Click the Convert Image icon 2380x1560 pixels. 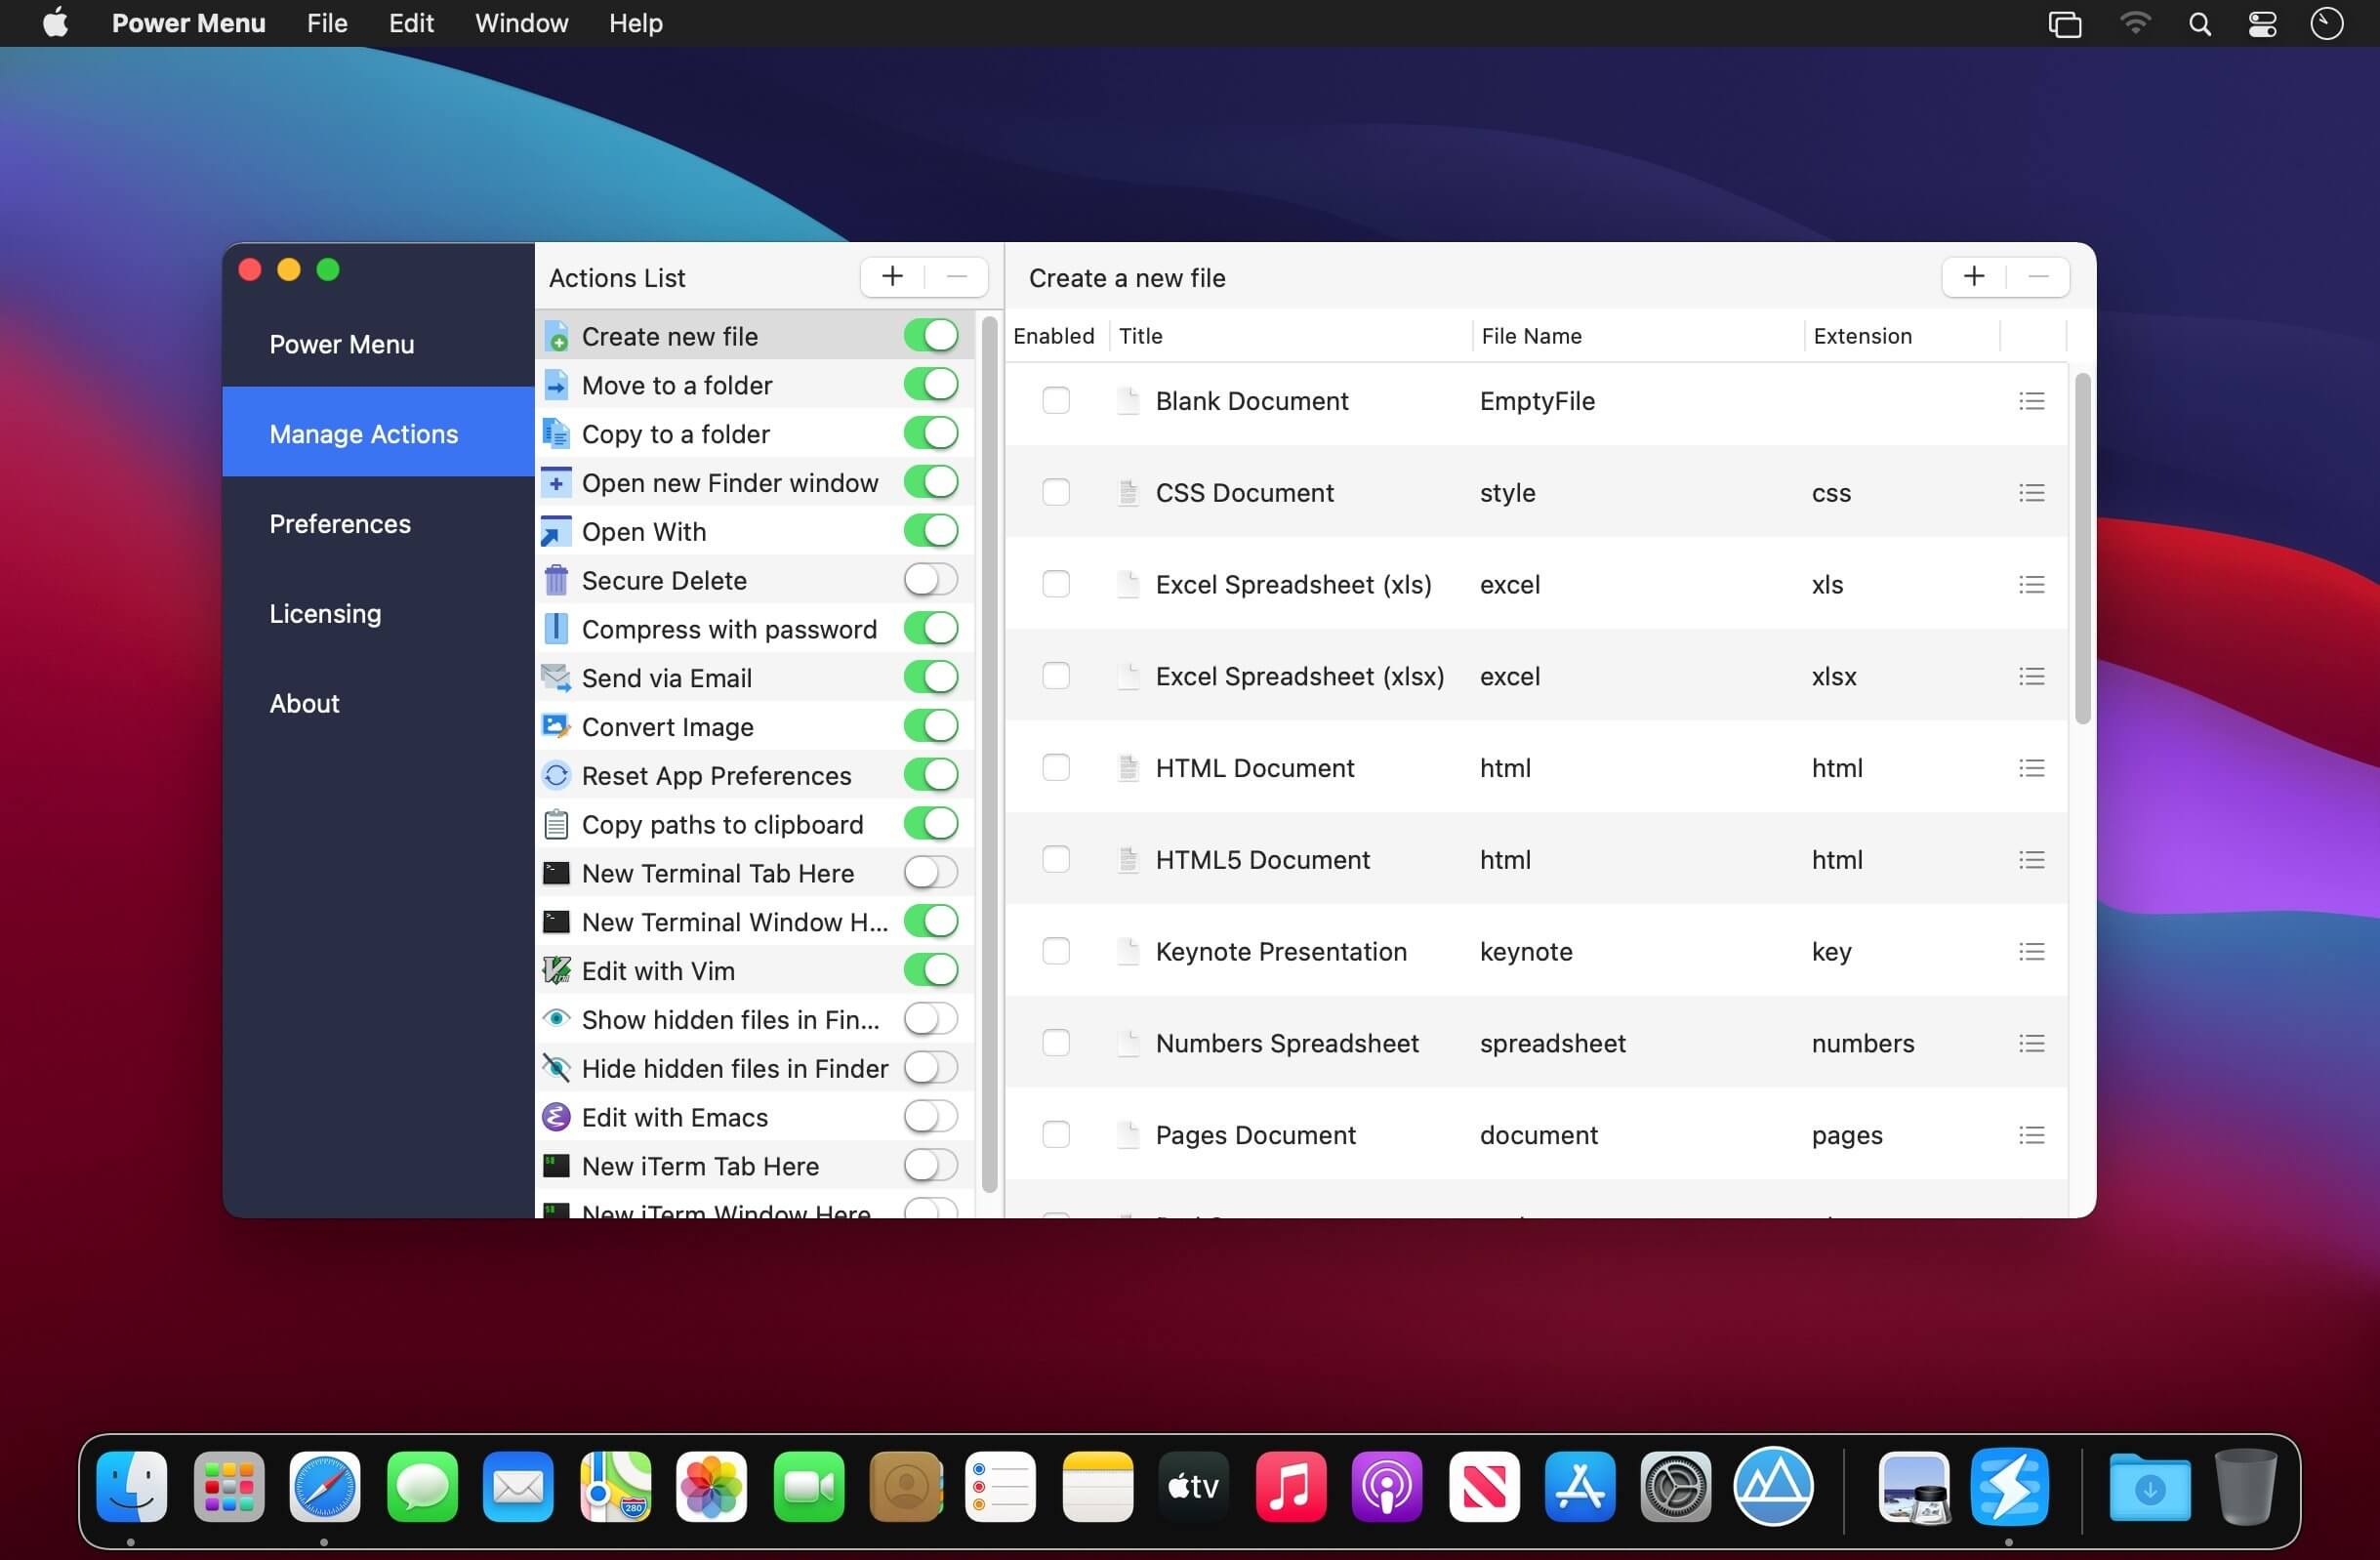pyautogui.click(x=556, y=727)
